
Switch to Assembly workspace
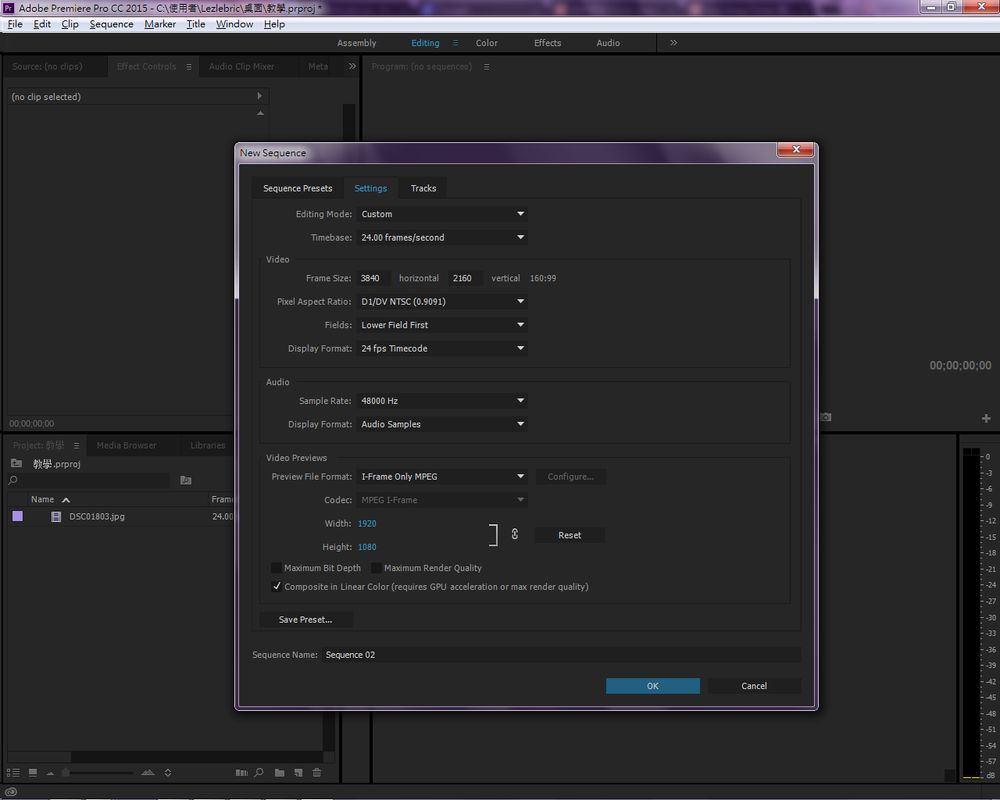tap(357, 43)
